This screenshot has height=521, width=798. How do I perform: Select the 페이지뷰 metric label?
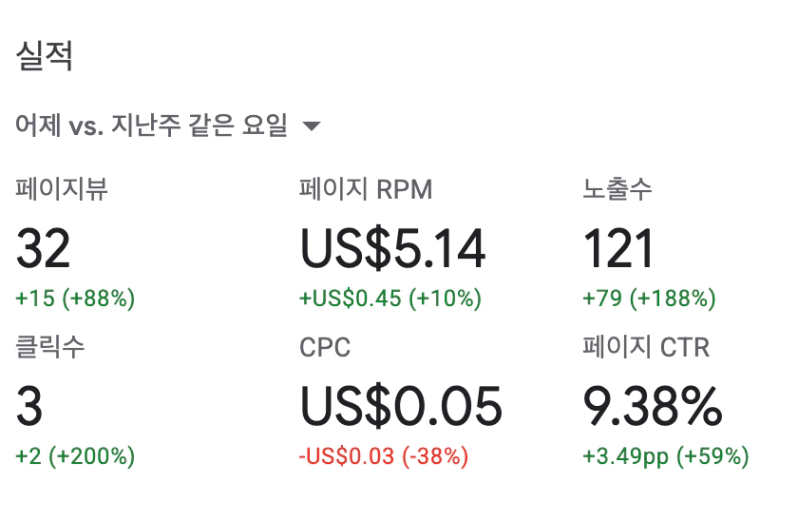62,189
